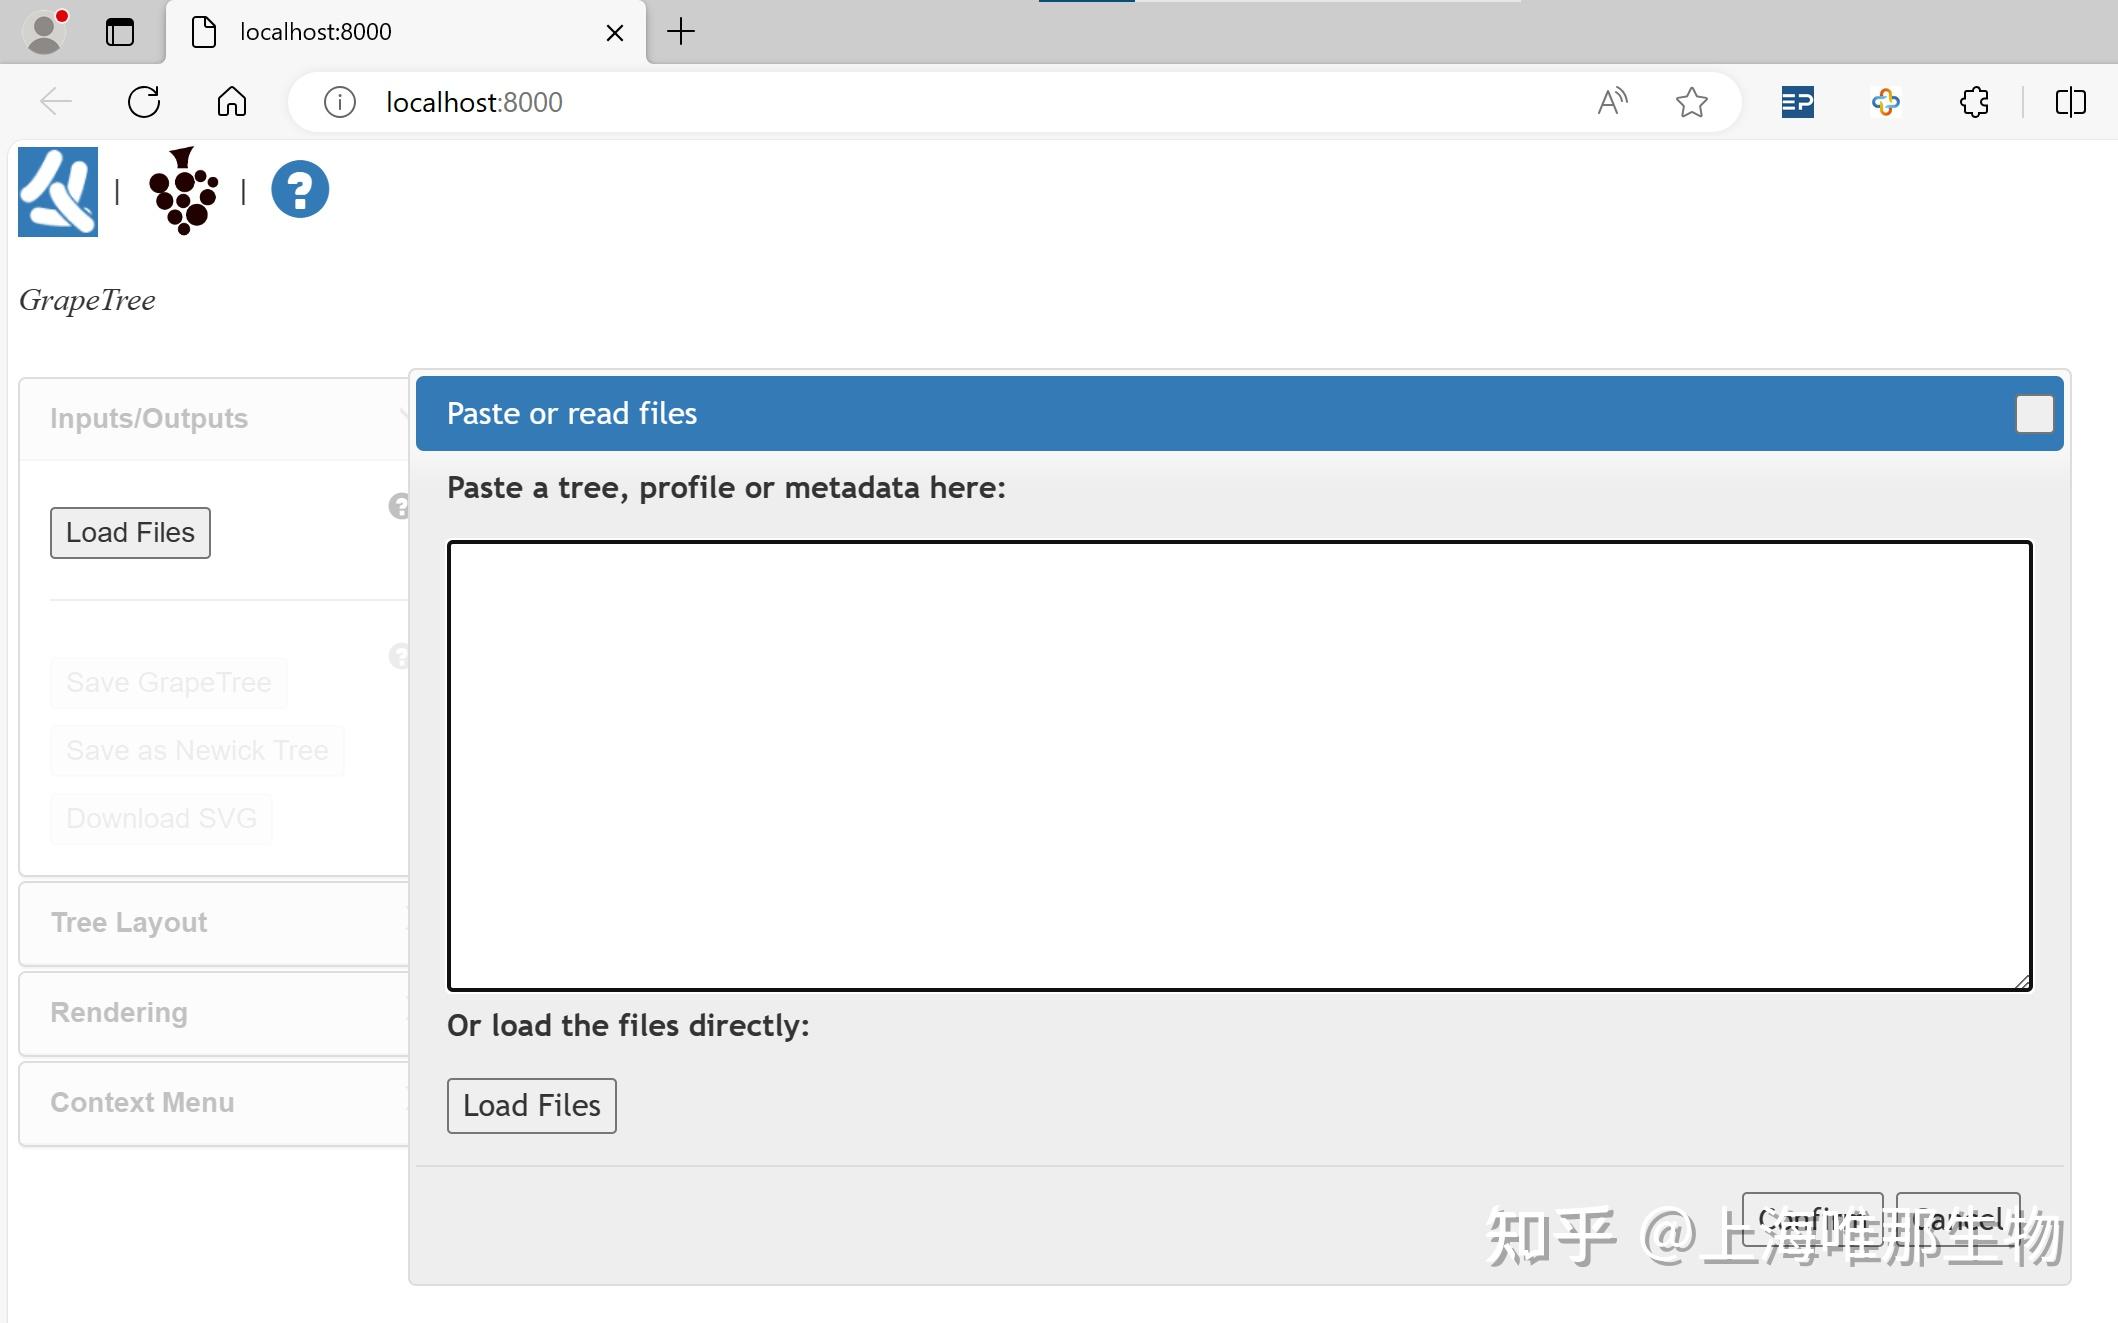Click the browser home icon
Screen dimensions: 2118x1323
click(231, 102)
